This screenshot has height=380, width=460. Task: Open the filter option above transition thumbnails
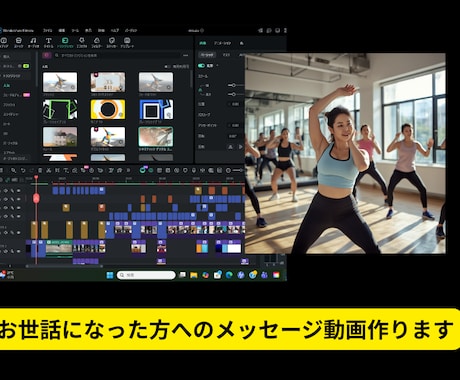tap(177, 66)
